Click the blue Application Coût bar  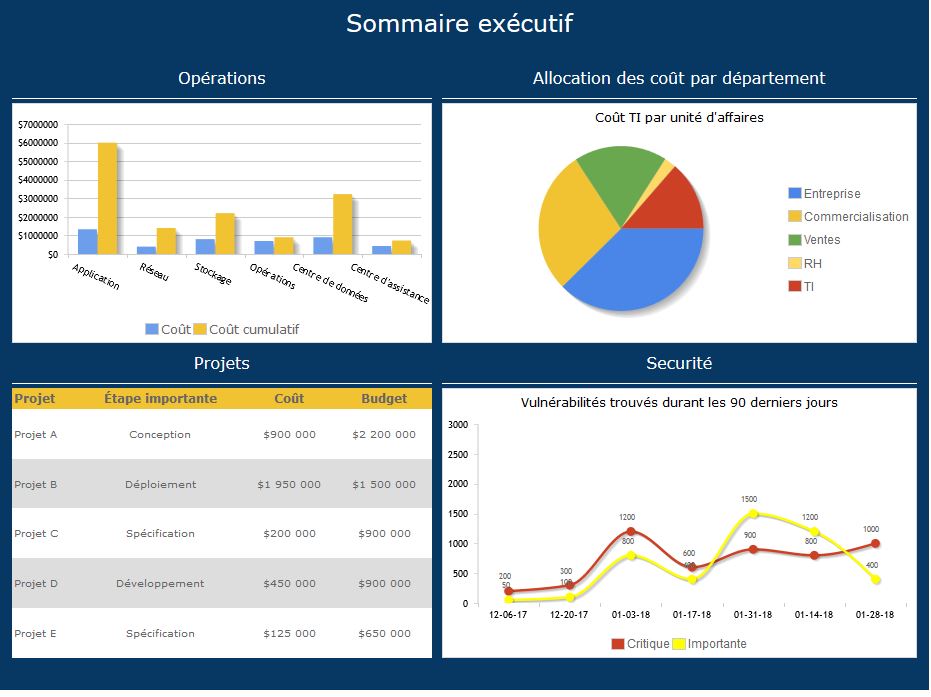[x=87, y=242]
